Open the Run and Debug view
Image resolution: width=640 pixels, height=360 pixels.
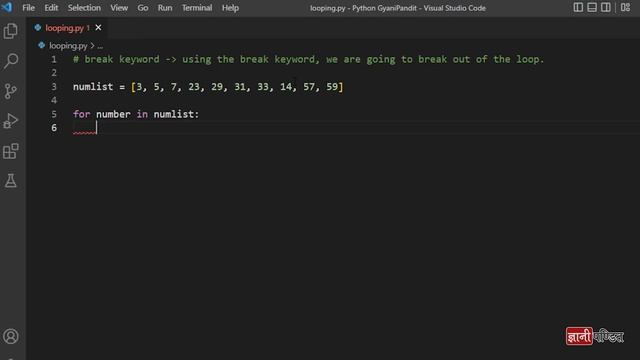tap(11, 121)
